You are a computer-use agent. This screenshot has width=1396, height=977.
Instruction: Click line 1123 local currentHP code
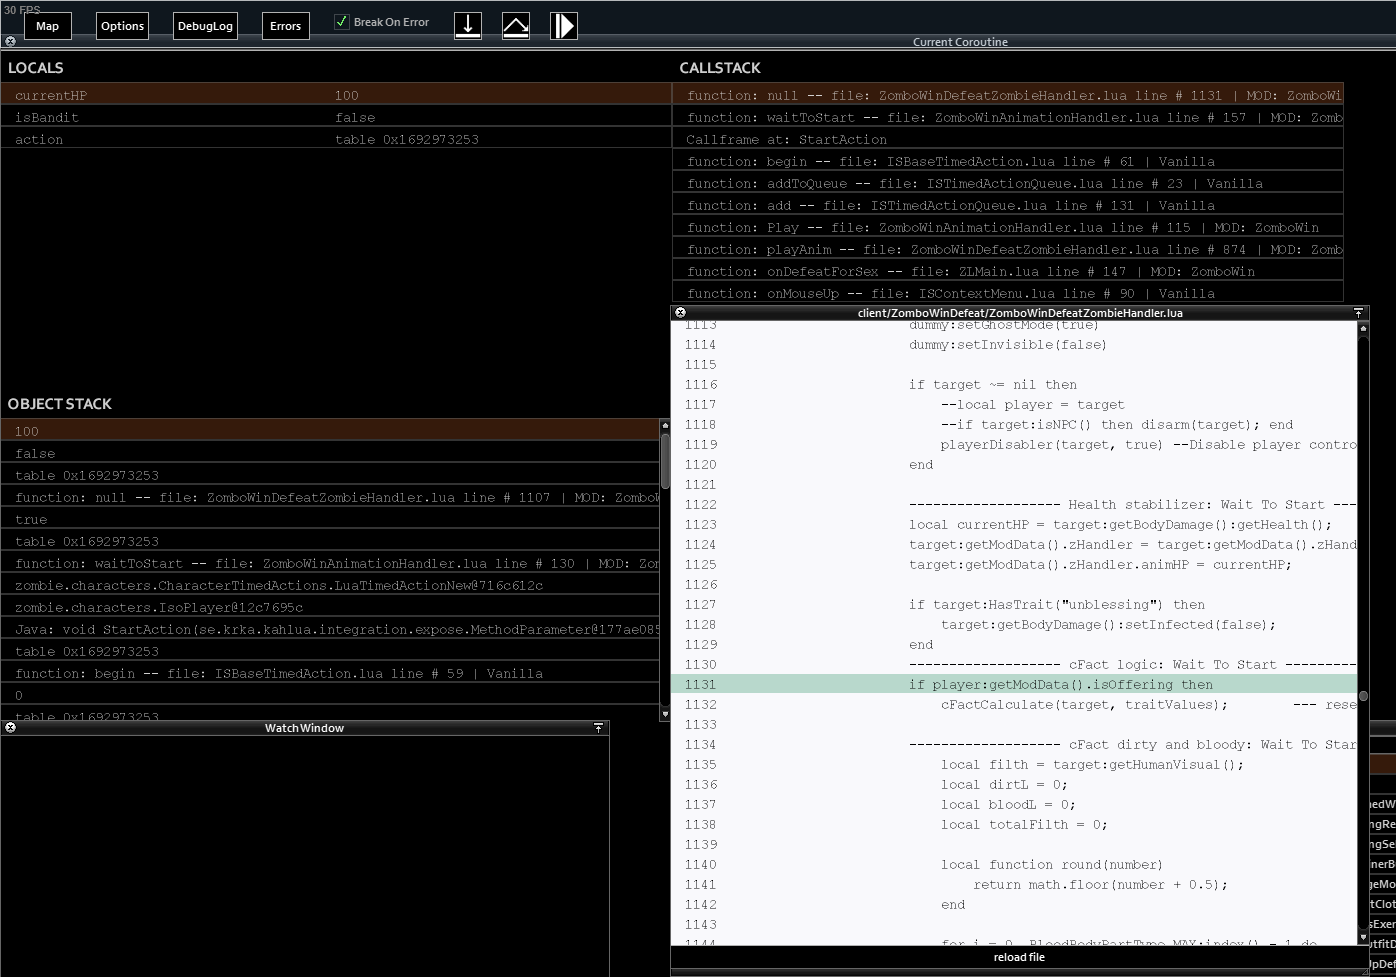point(1120,524)
